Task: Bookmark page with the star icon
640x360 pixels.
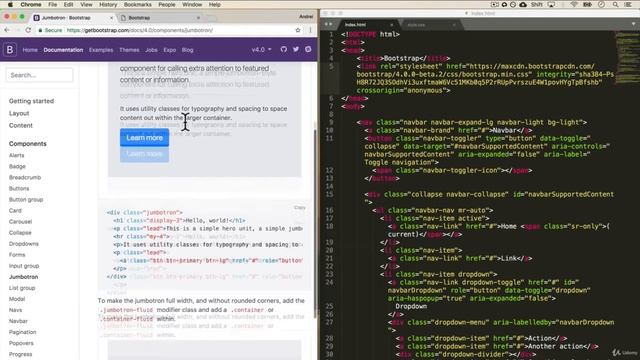Action: [298, 30]
